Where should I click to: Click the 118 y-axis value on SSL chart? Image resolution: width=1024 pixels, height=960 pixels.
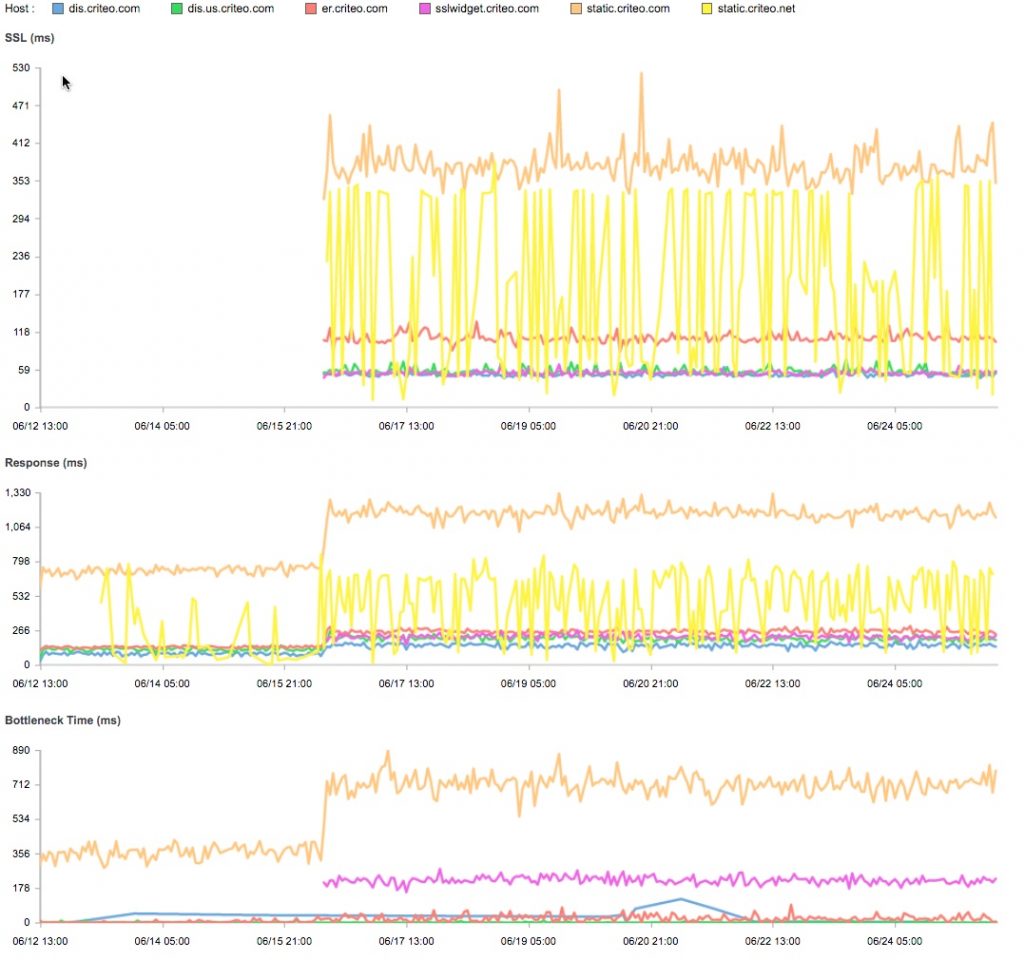tap(21, 332)
